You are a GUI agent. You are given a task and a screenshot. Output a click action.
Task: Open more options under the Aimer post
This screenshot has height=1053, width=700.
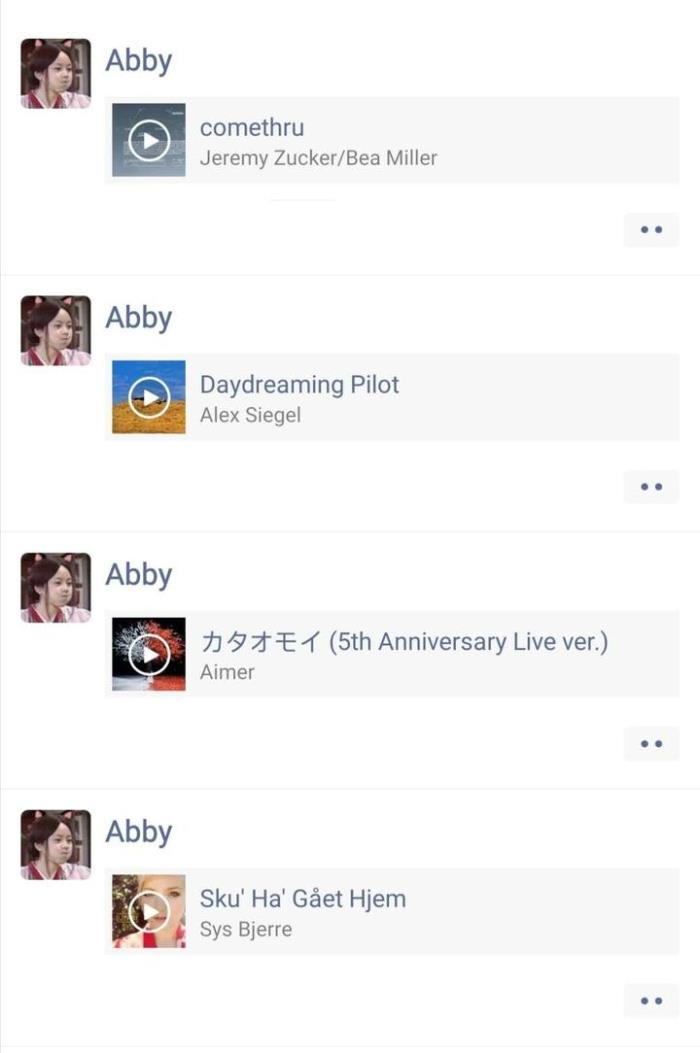click(x=651, y=744)
